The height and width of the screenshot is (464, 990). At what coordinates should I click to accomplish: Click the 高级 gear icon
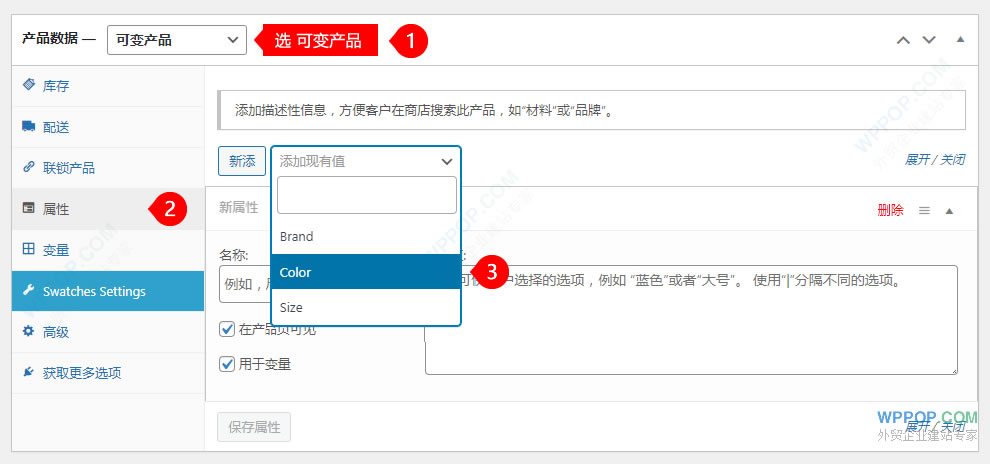pyautogui.click(x=28, y=332)
